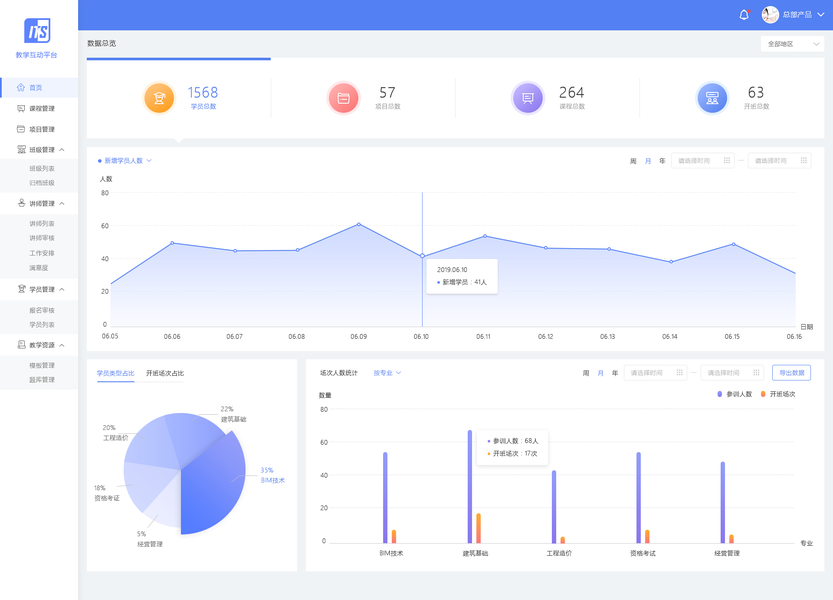Click the 学员管理 sidebar icon
833x600 pixels.
21,289
